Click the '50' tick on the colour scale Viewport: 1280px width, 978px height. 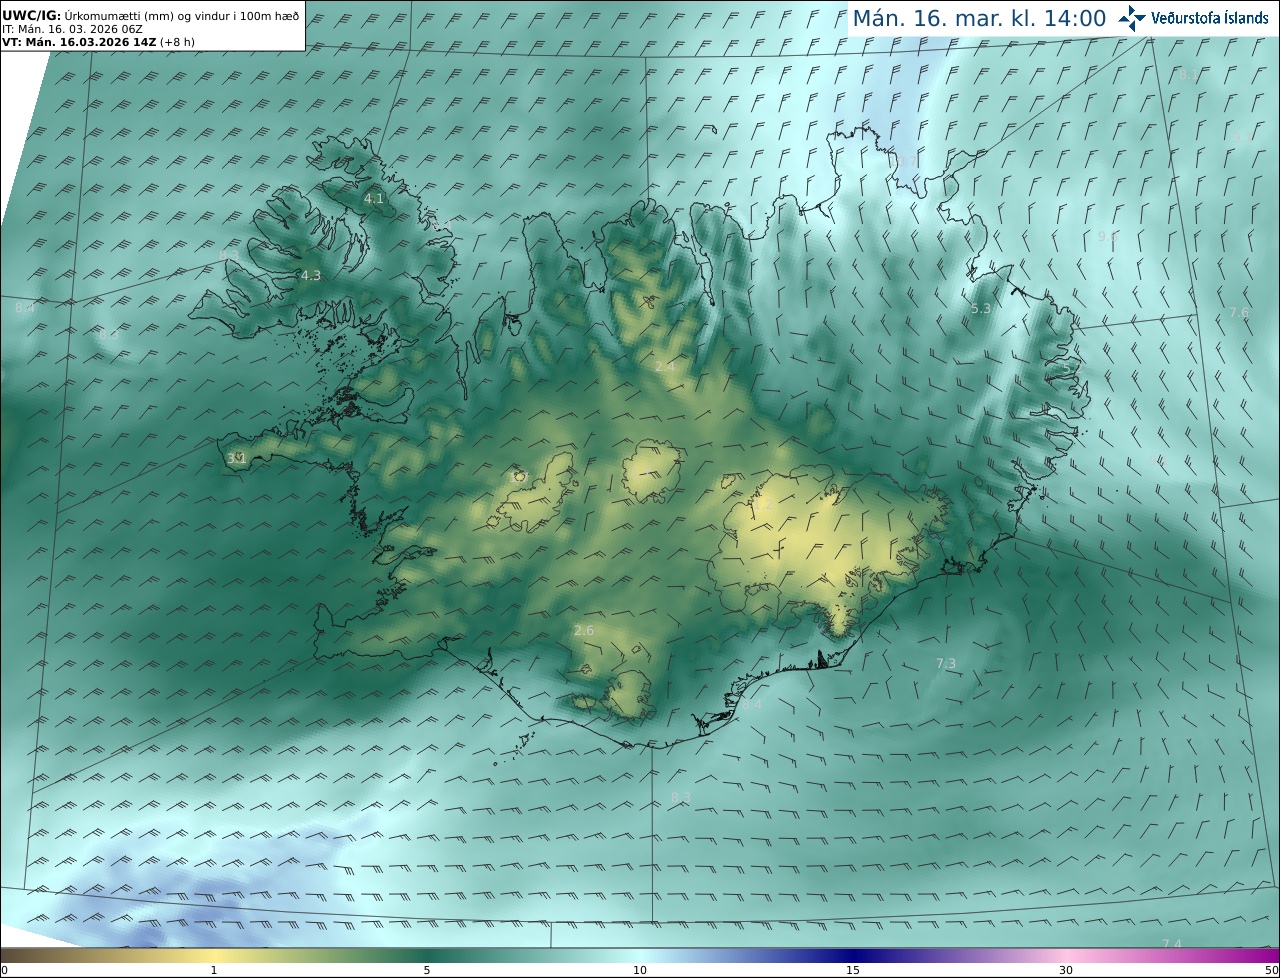click(1271, 970)
